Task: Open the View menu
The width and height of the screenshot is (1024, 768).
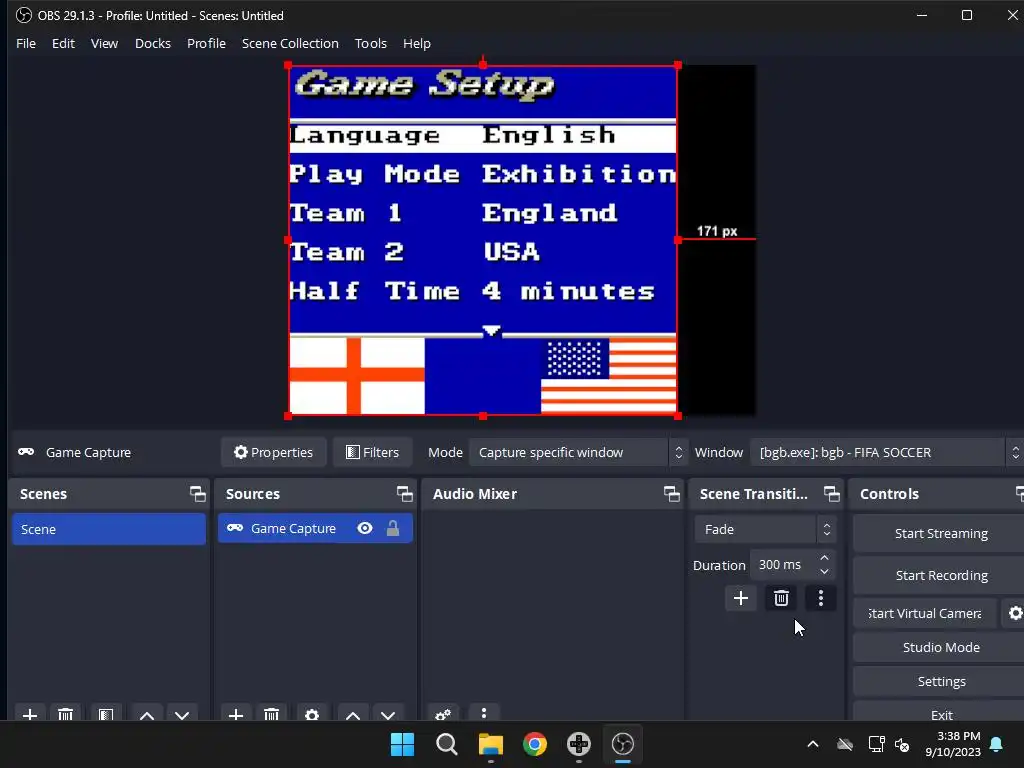Action: 104,43
